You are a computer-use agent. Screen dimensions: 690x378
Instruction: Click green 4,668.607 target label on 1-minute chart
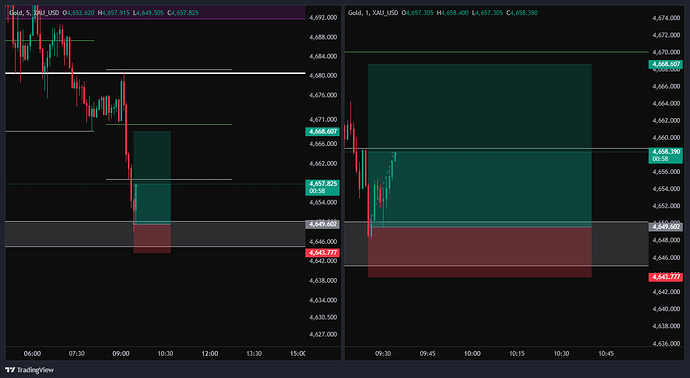[666, 64]
